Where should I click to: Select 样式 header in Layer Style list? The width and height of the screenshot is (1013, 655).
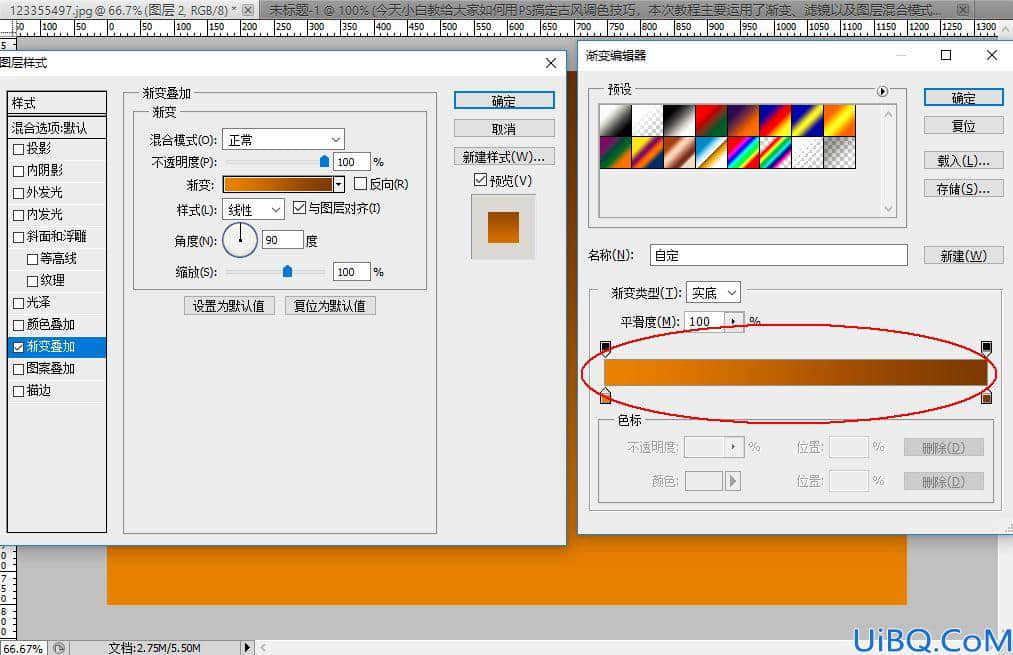coord(57,103)
